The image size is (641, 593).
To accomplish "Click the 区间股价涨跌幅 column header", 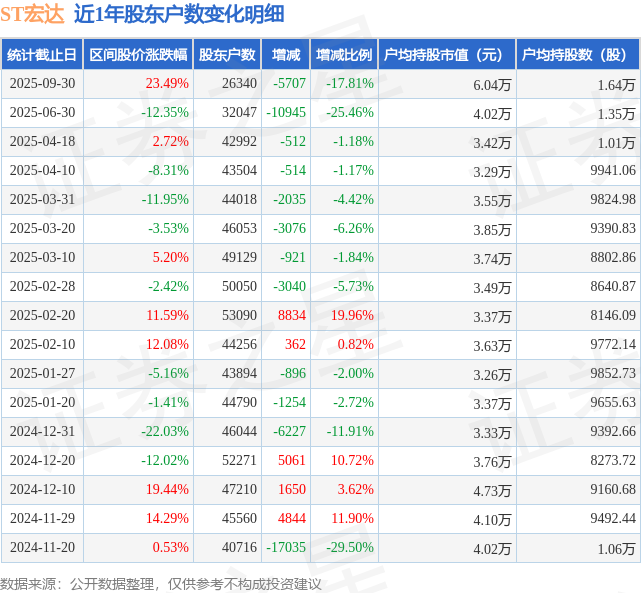I will click(138, 55).
